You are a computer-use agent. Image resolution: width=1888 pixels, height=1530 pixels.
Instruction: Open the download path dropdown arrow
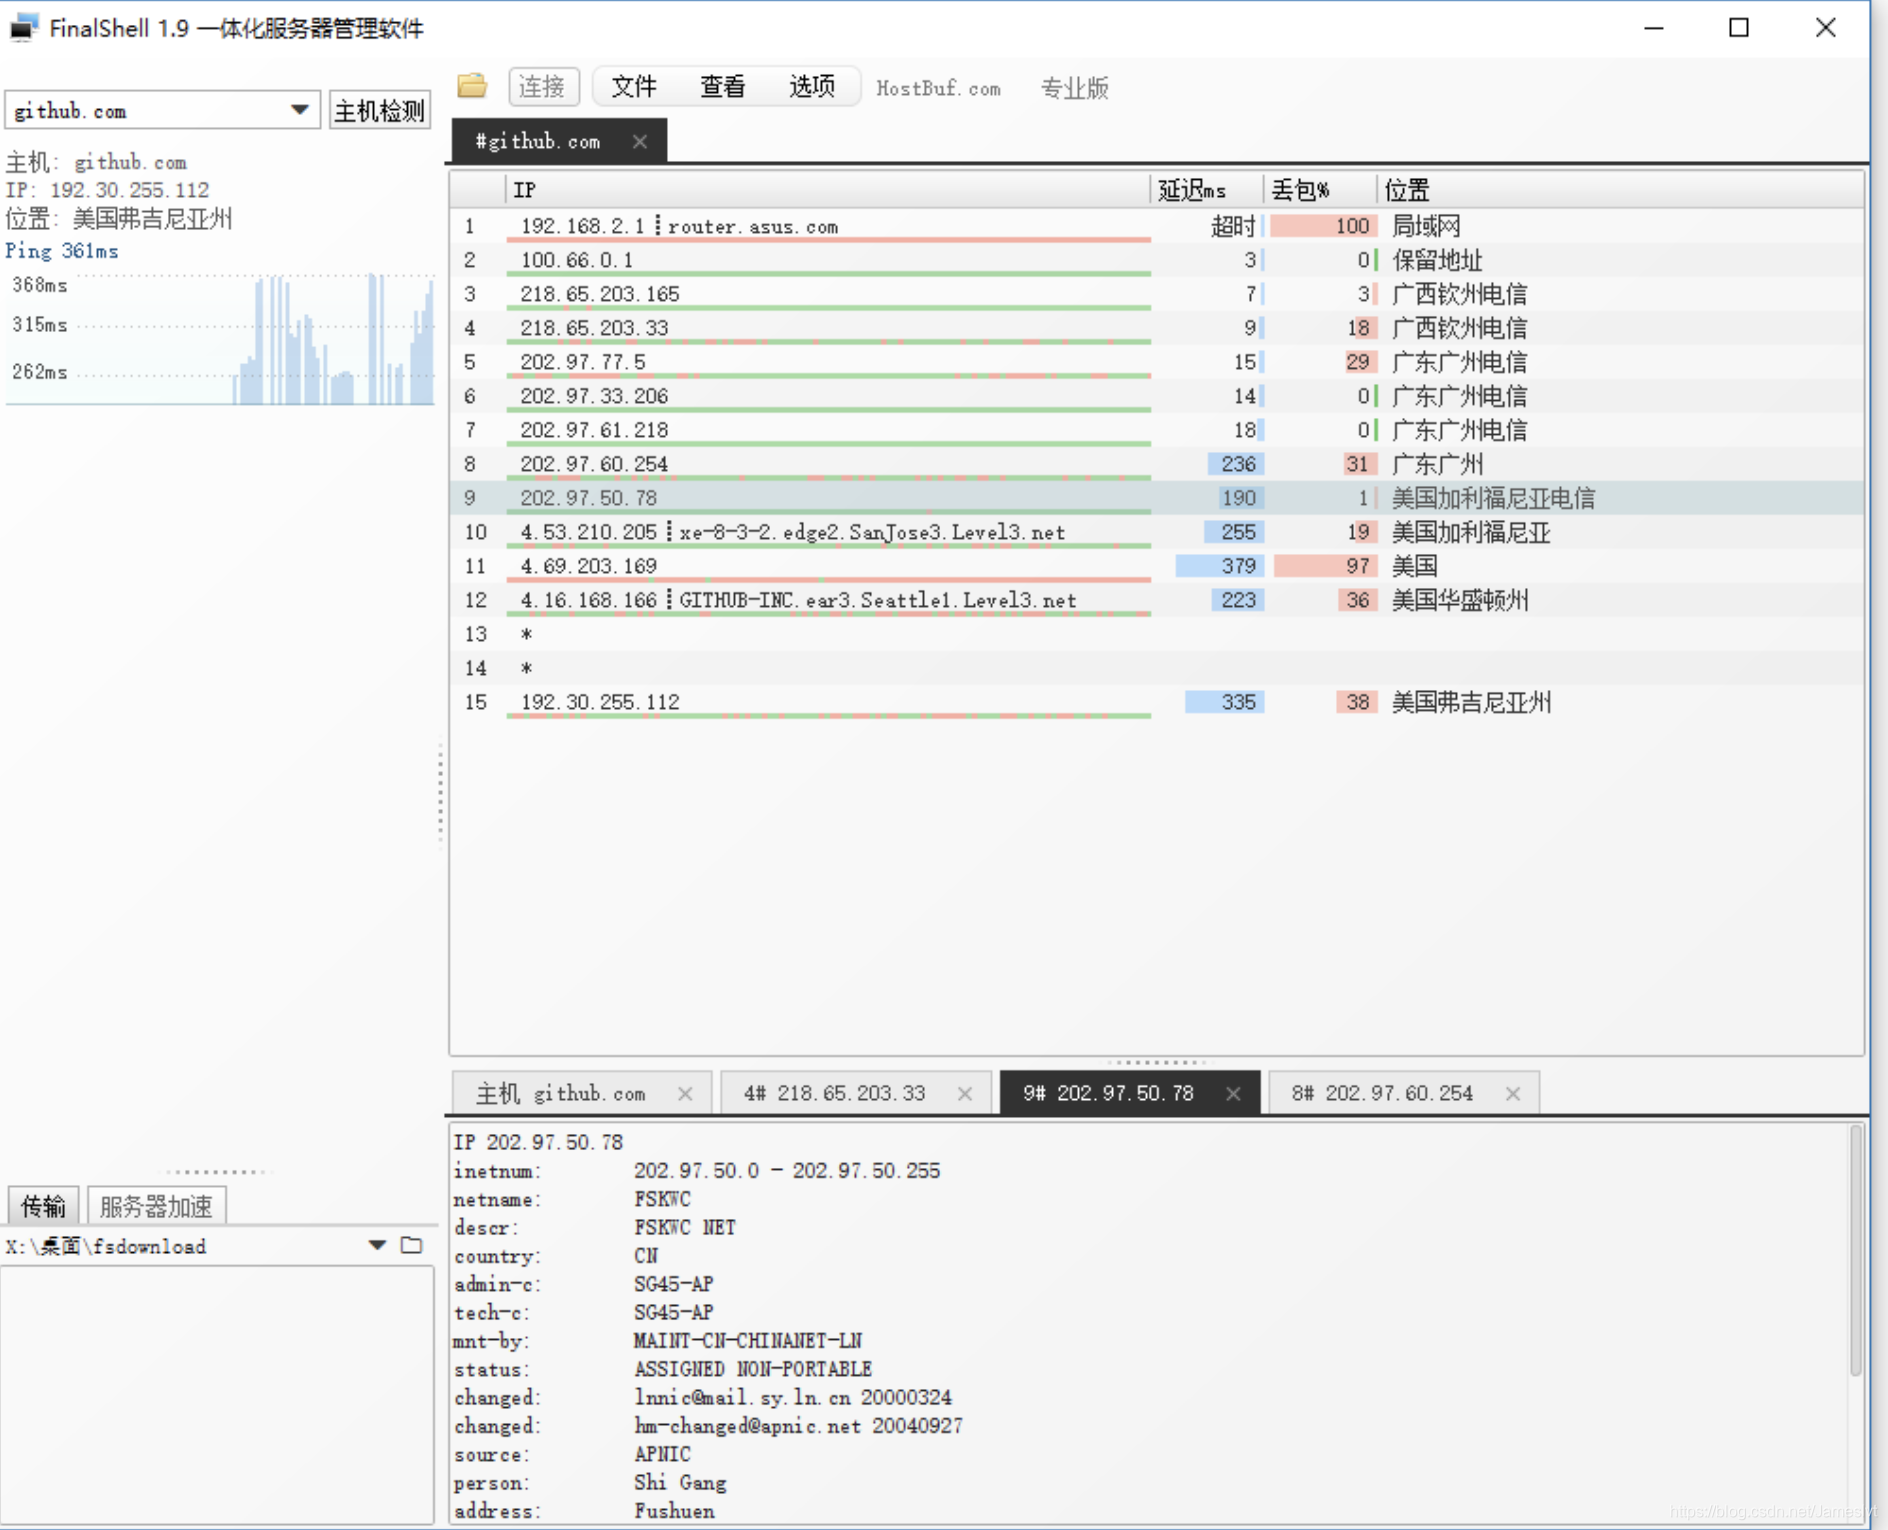click(377, 1246)
